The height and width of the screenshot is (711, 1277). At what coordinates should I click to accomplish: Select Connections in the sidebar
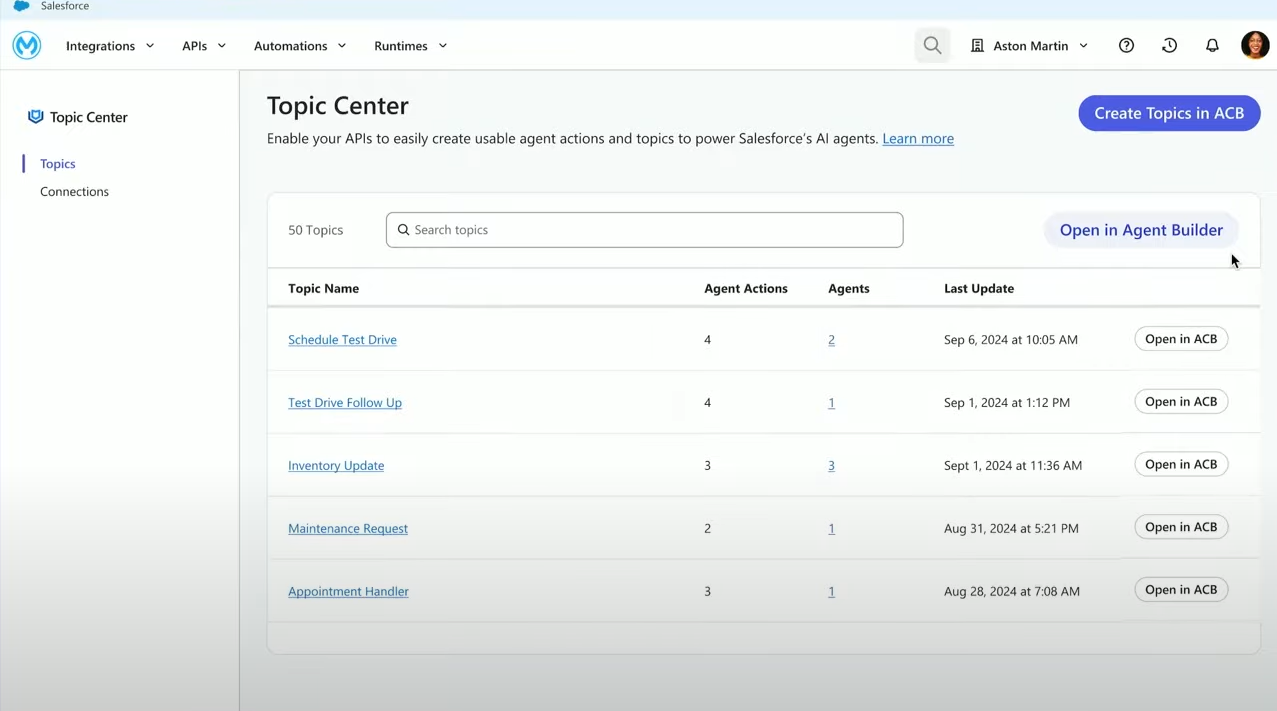click(74, 191)
